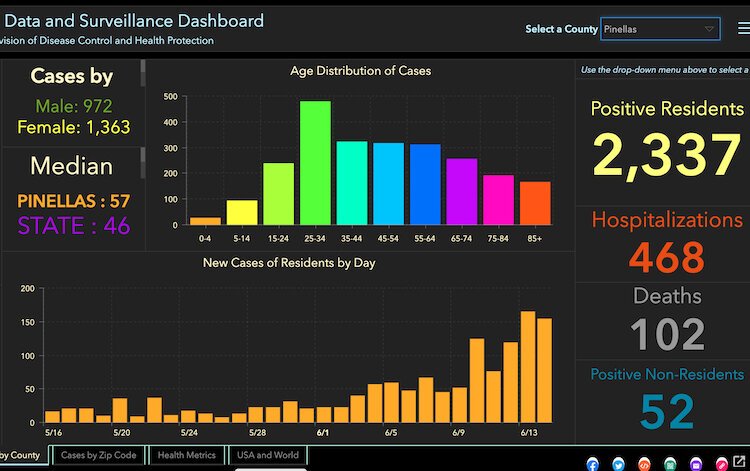Select the 15-24 age group bar
The width and height of the screenshot is (750, 471).
pyautogui.click(x=278, y=194)
